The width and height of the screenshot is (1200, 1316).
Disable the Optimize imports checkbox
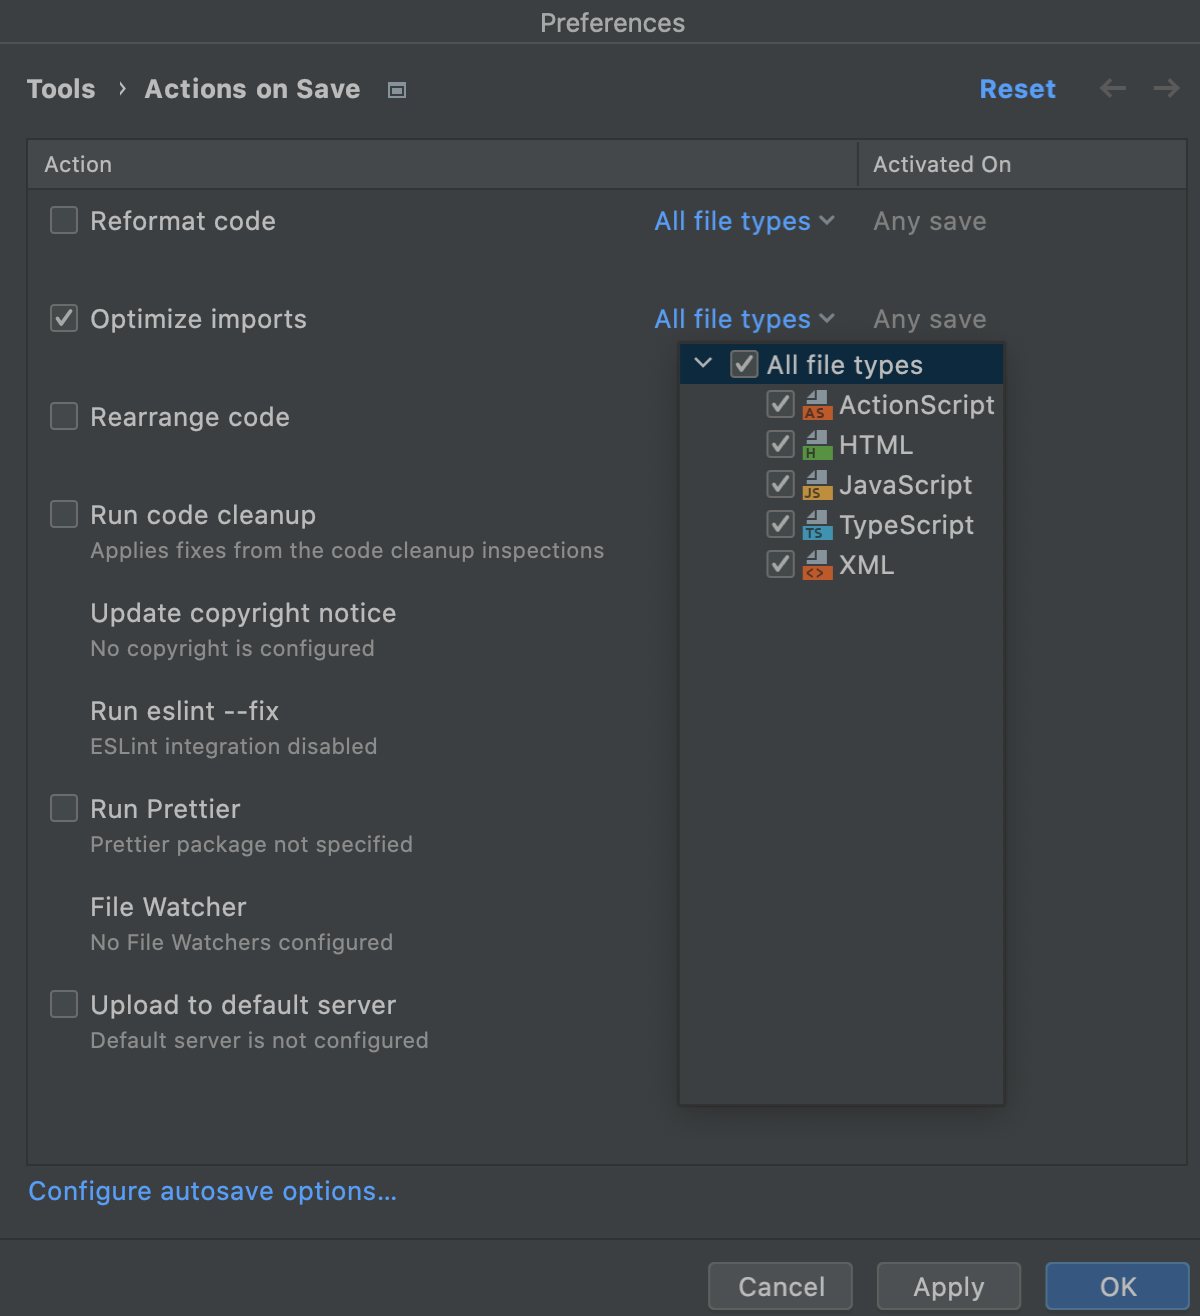[63, 318]
